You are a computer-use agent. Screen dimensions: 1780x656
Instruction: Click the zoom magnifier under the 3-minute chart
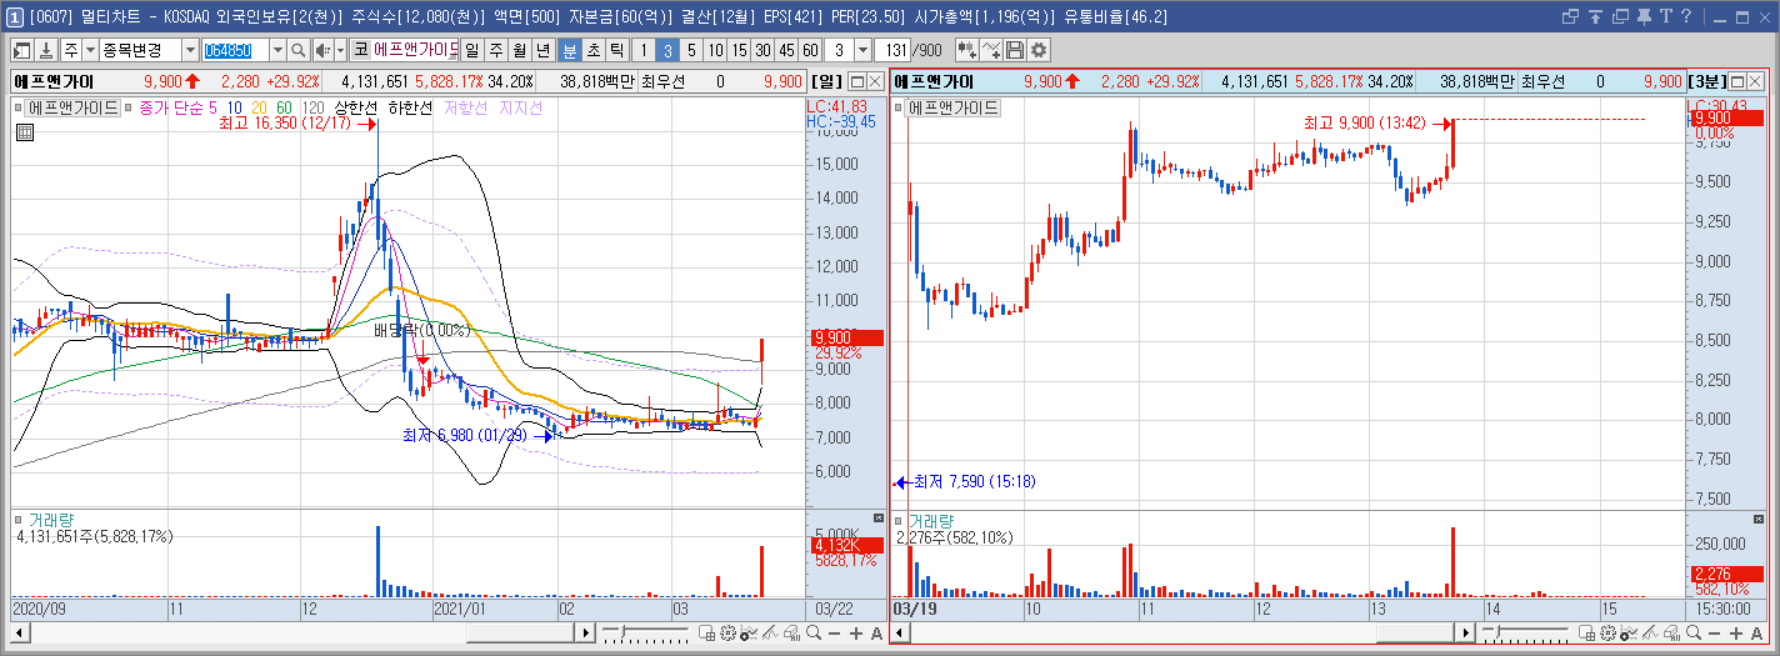pos(1693,633)
